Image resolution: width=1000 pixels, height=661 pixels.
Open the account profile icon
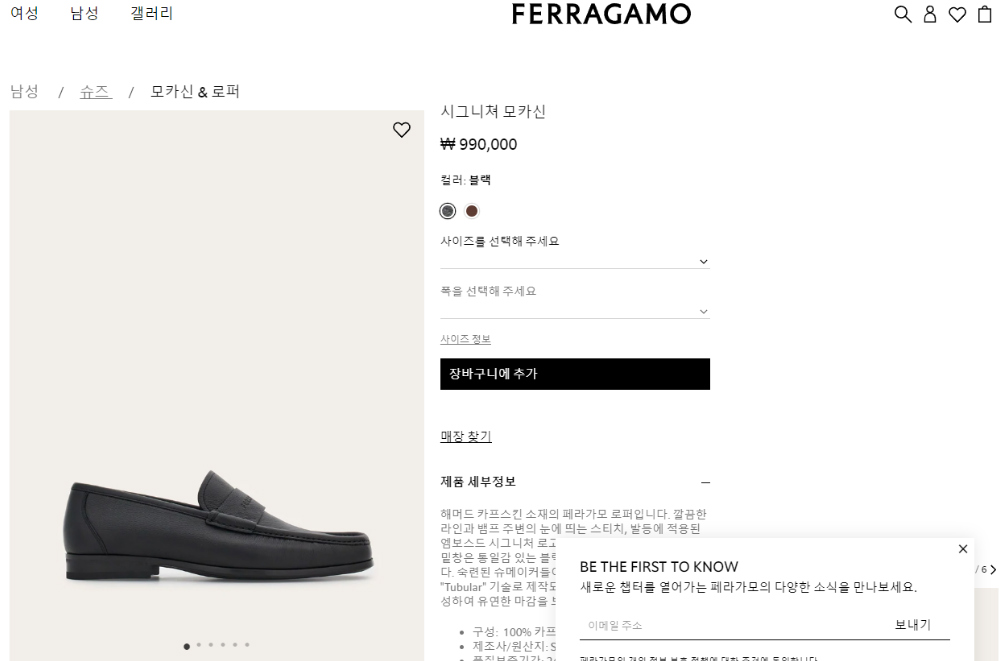pos(930,14)
